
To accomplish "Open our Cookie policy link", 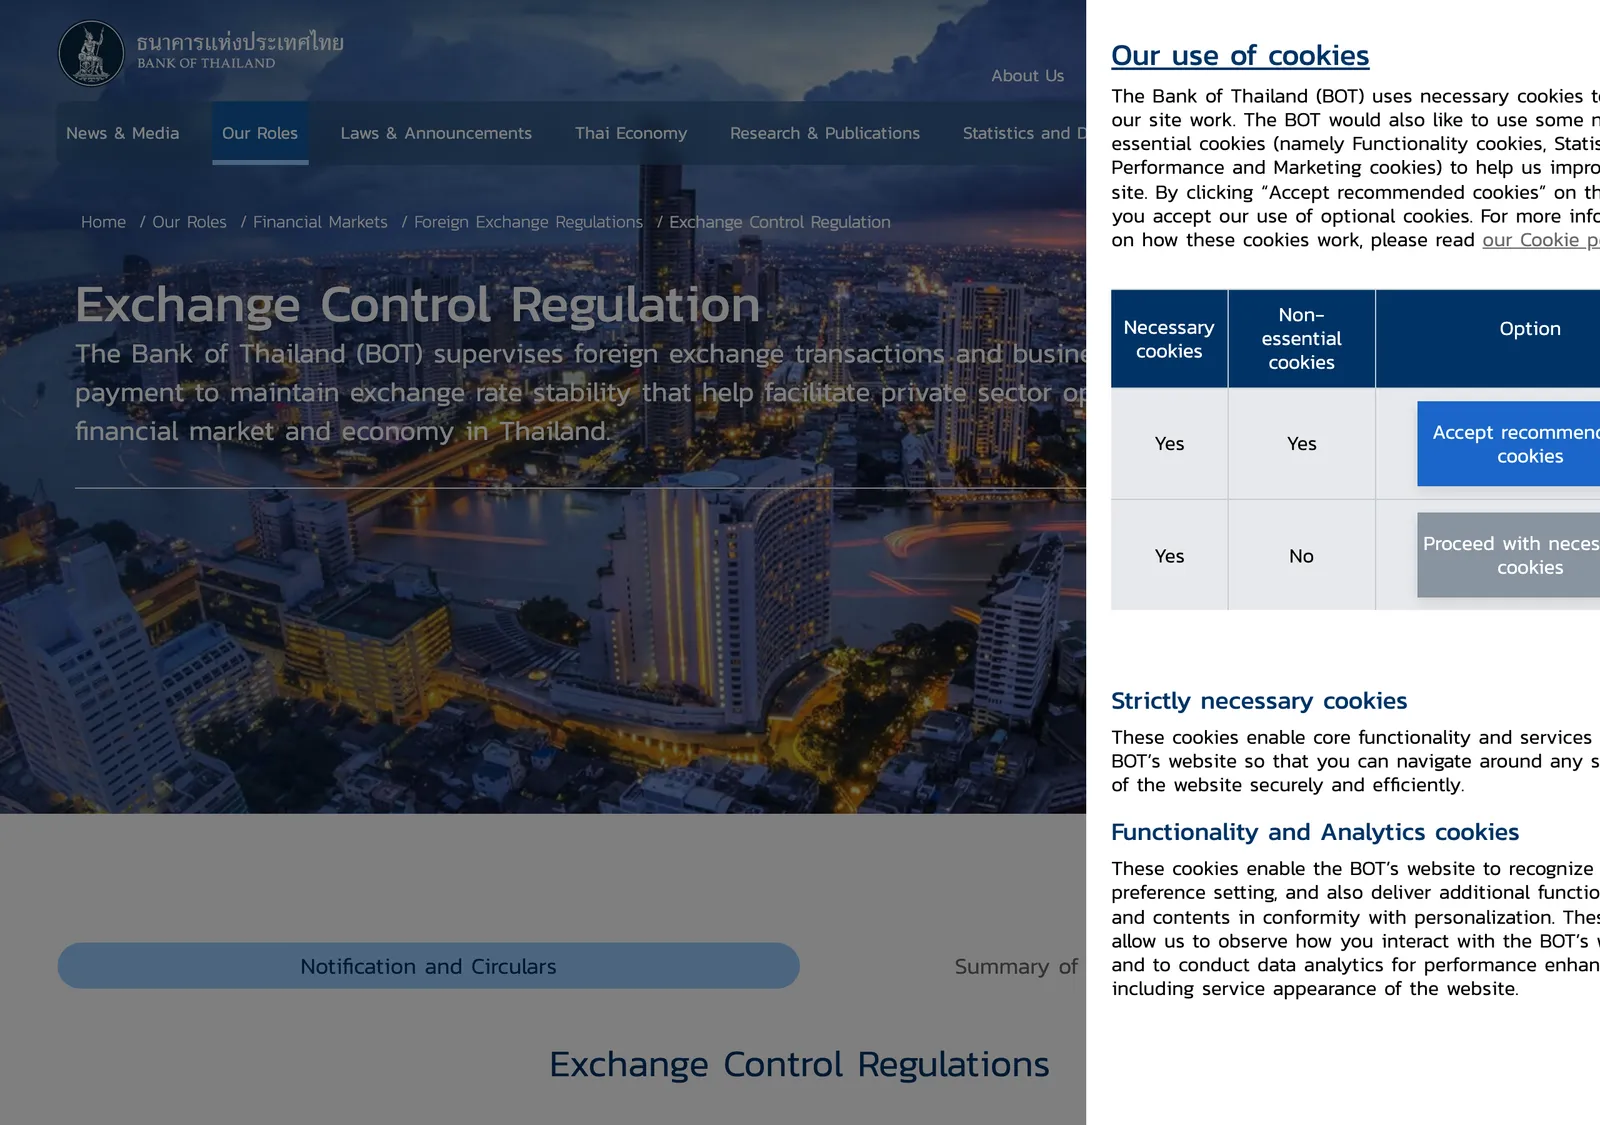I will [x=1541, y=240].
